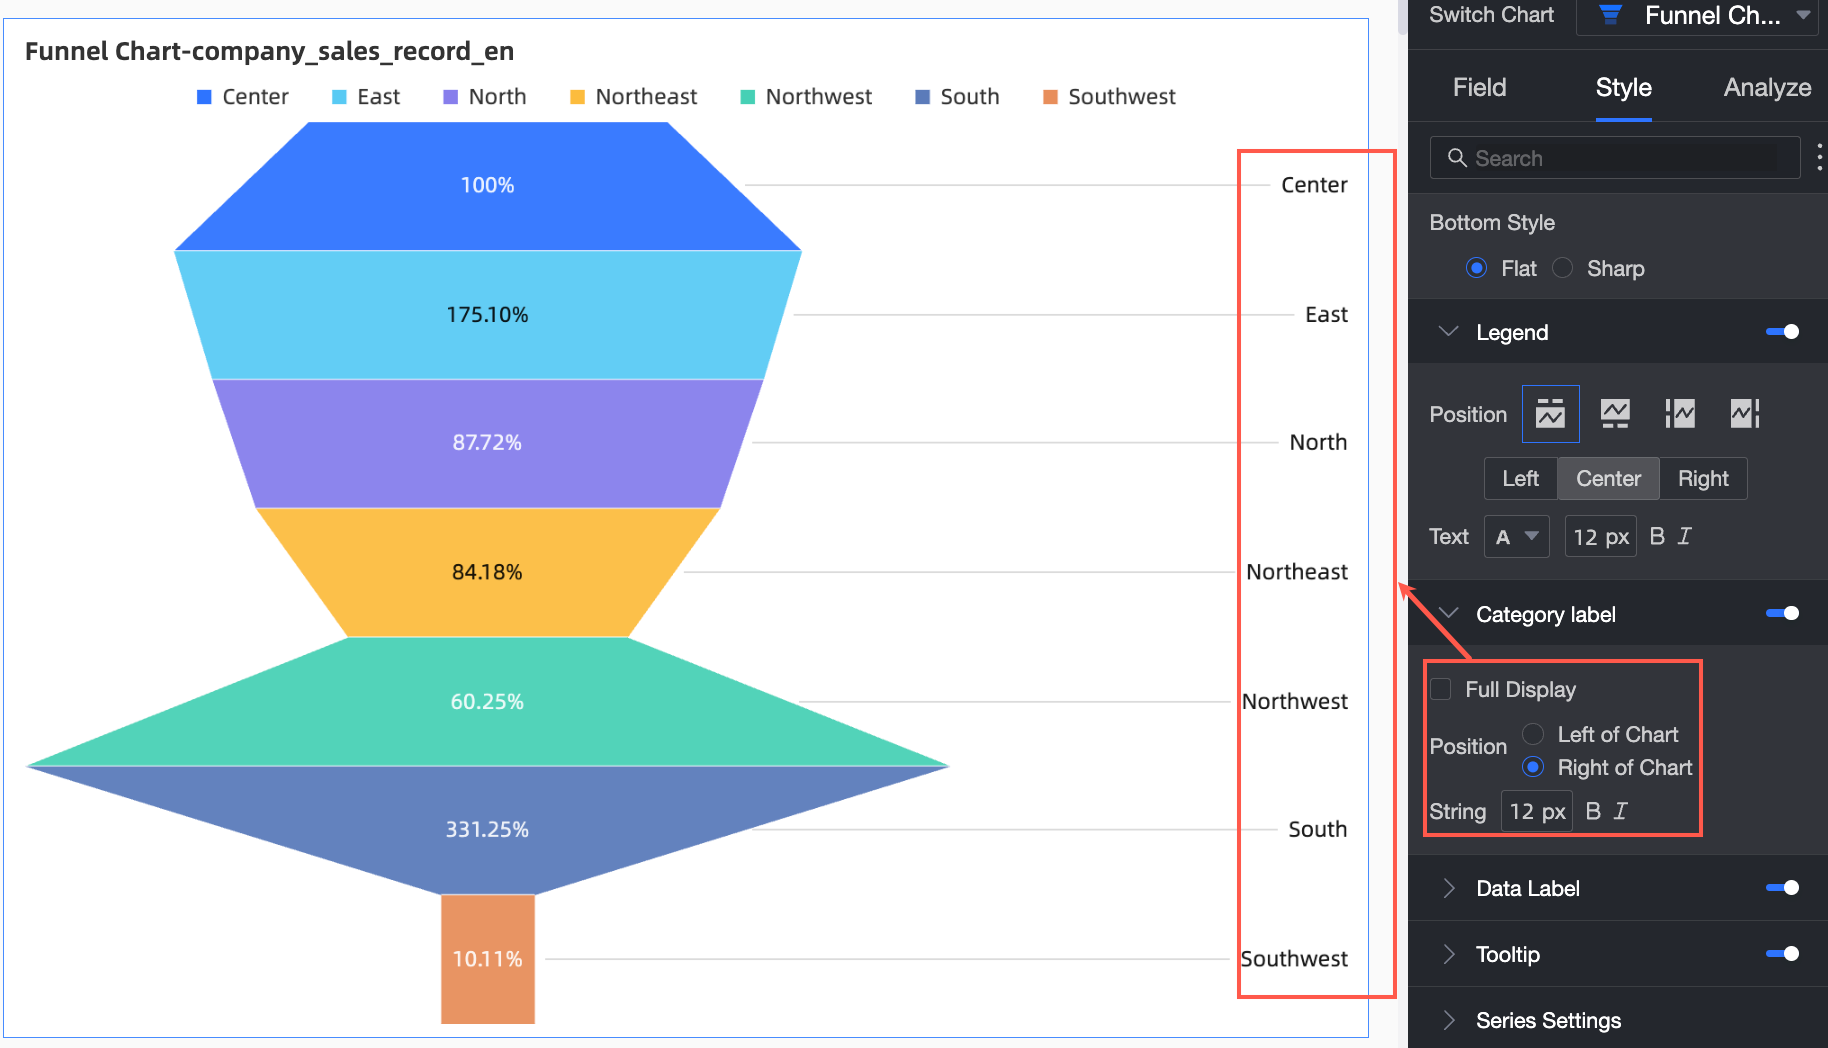Screen dimensions: 1828x1048
Task: Select Flat bottom style
Action: [x=1476, y=268]
